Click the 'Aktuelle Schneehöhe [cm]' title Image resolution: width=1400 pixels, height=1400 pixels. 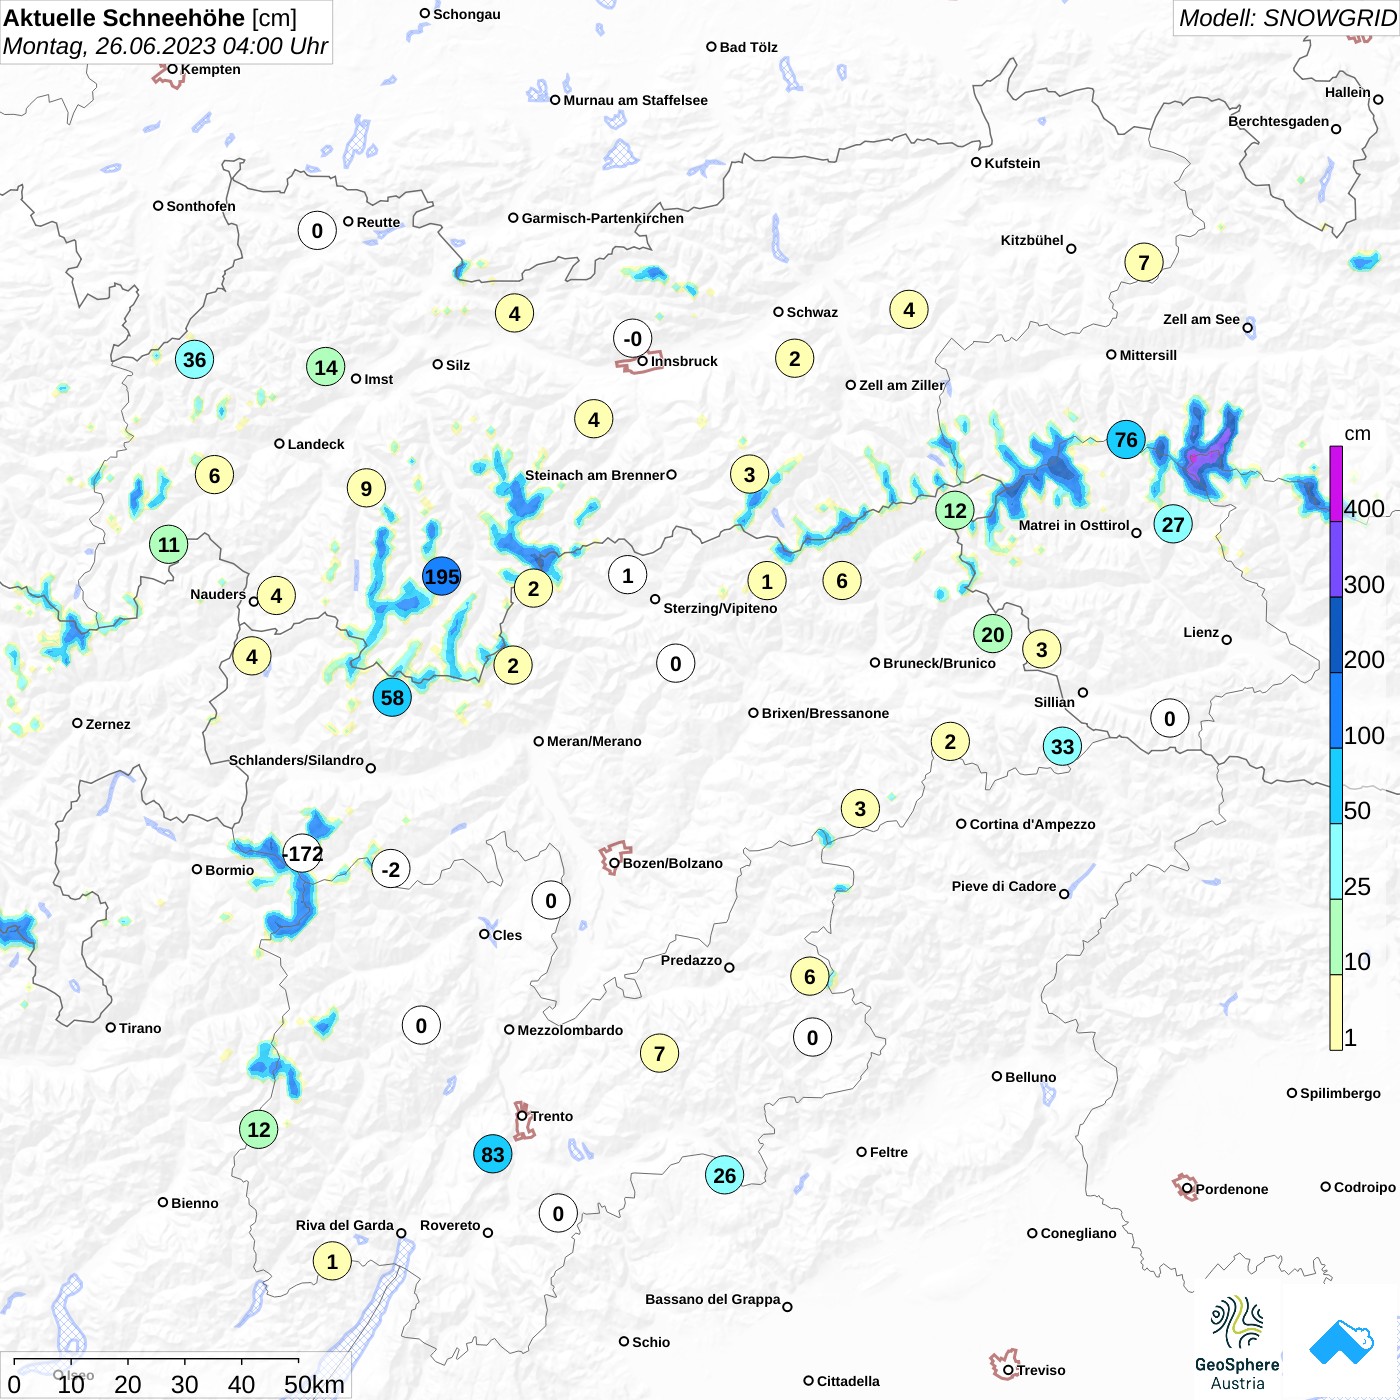coord(150,18)
